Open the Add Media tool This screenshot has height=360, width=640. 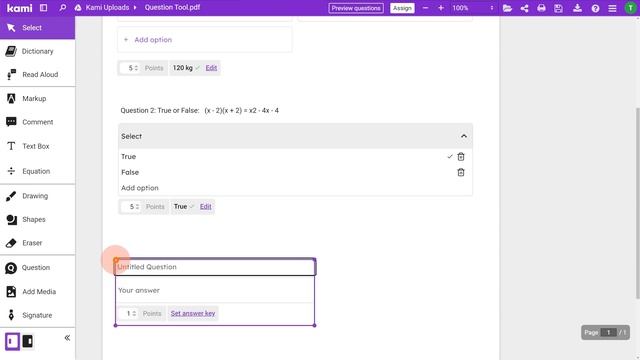coord(38,291)
